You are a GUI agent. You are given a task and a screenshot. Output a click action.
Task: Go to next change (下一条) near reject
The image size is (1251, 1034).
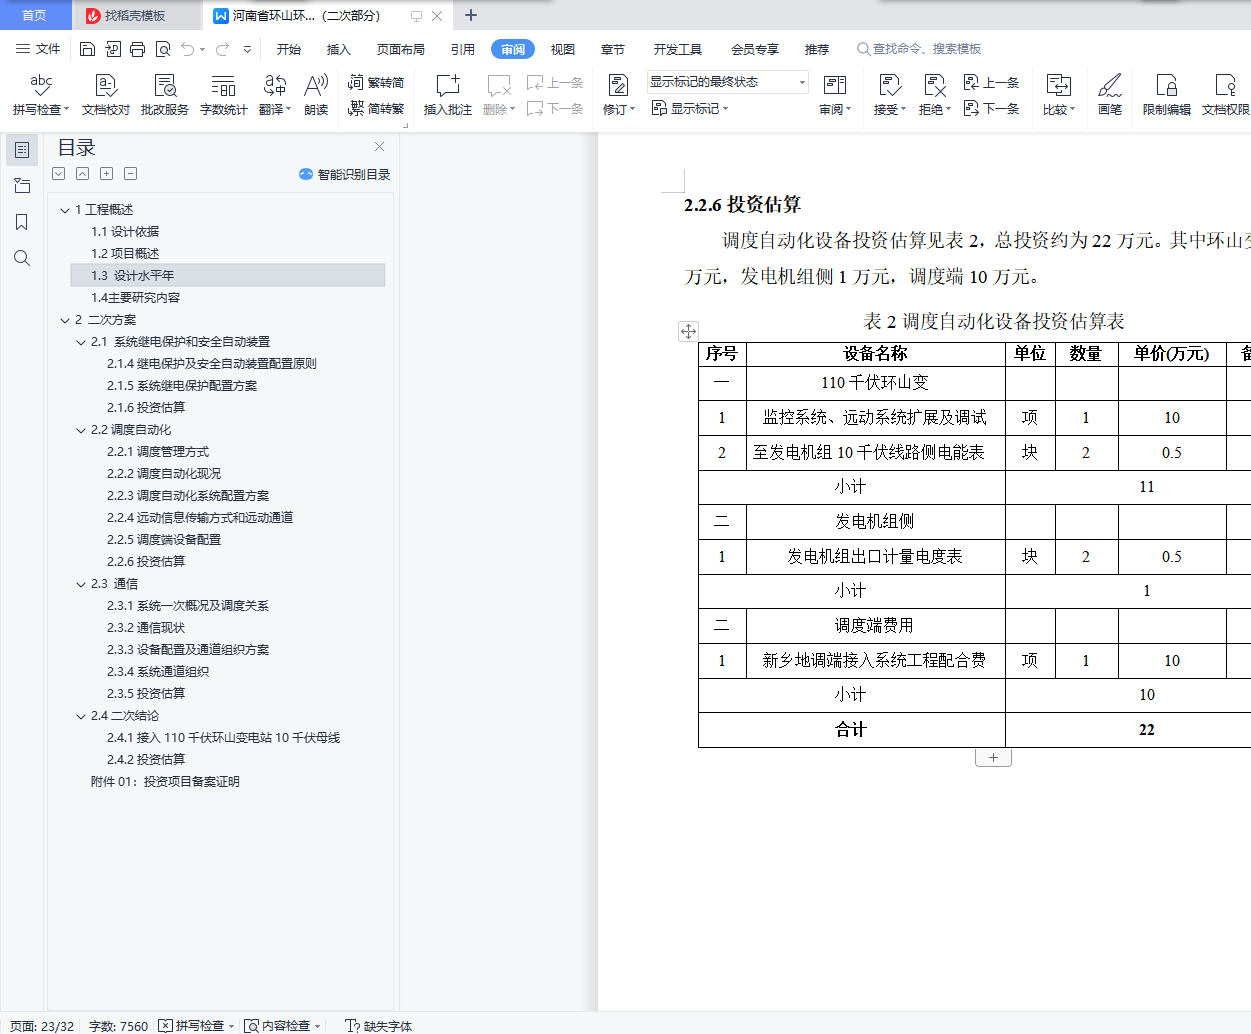[x=991, y=108]
